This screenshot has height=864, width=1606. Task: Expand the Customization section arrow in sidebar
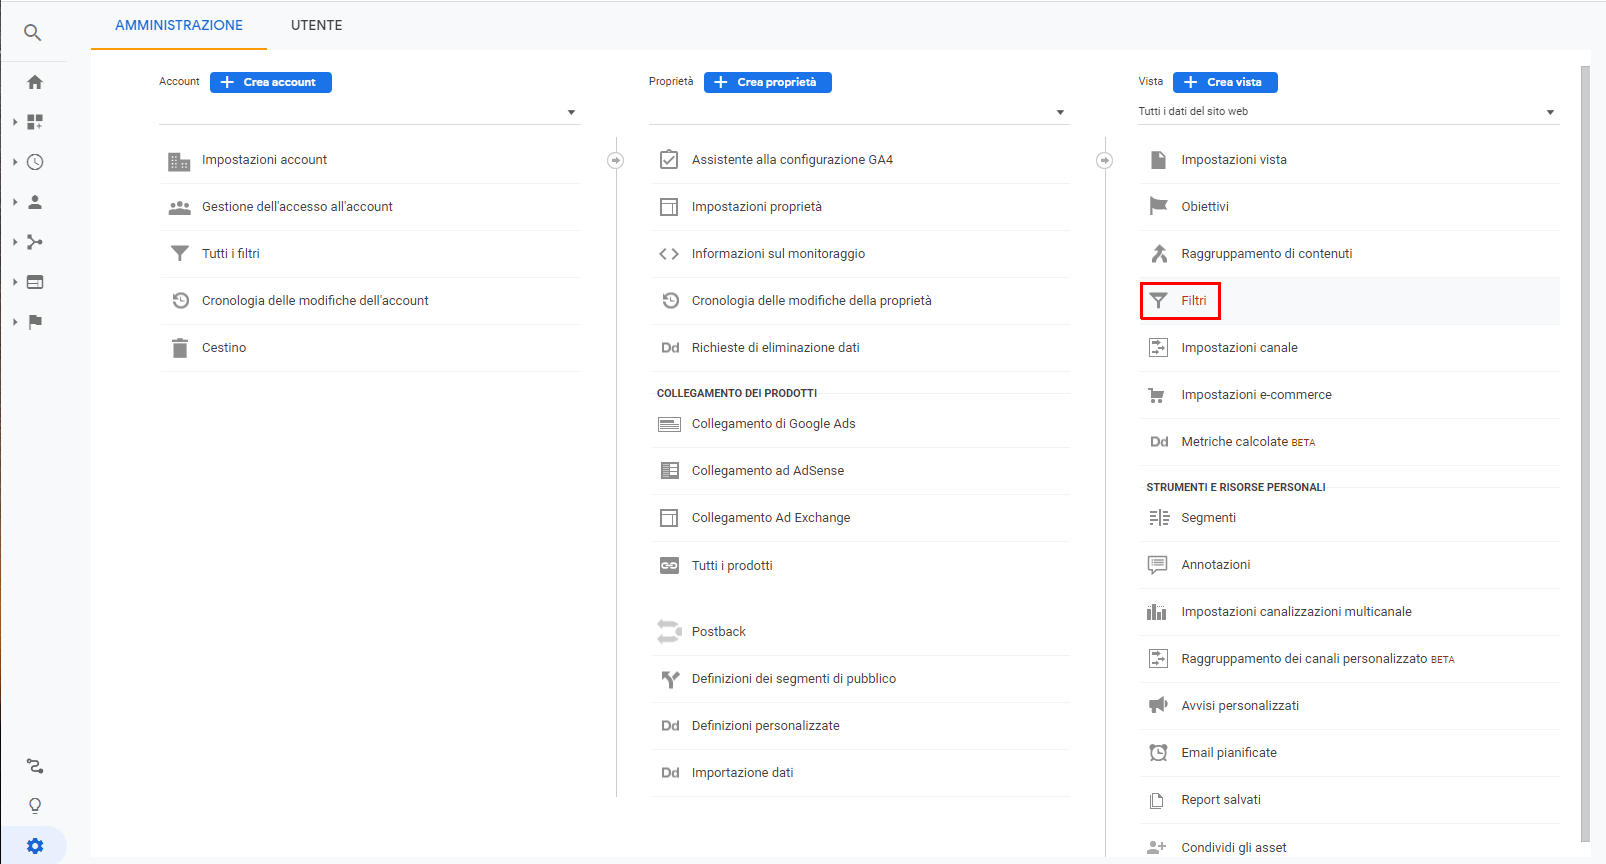(15, 122)
